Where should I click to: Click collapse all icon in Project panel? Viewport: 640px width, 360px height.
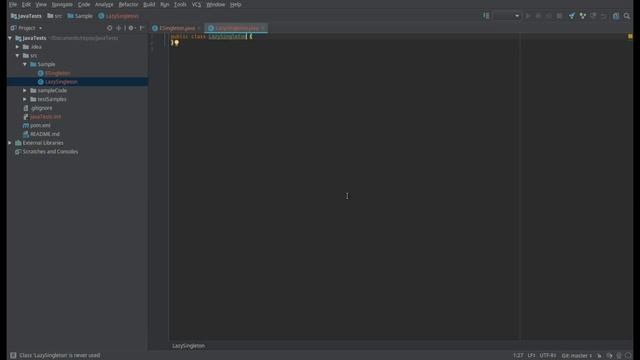coord(119,28)
